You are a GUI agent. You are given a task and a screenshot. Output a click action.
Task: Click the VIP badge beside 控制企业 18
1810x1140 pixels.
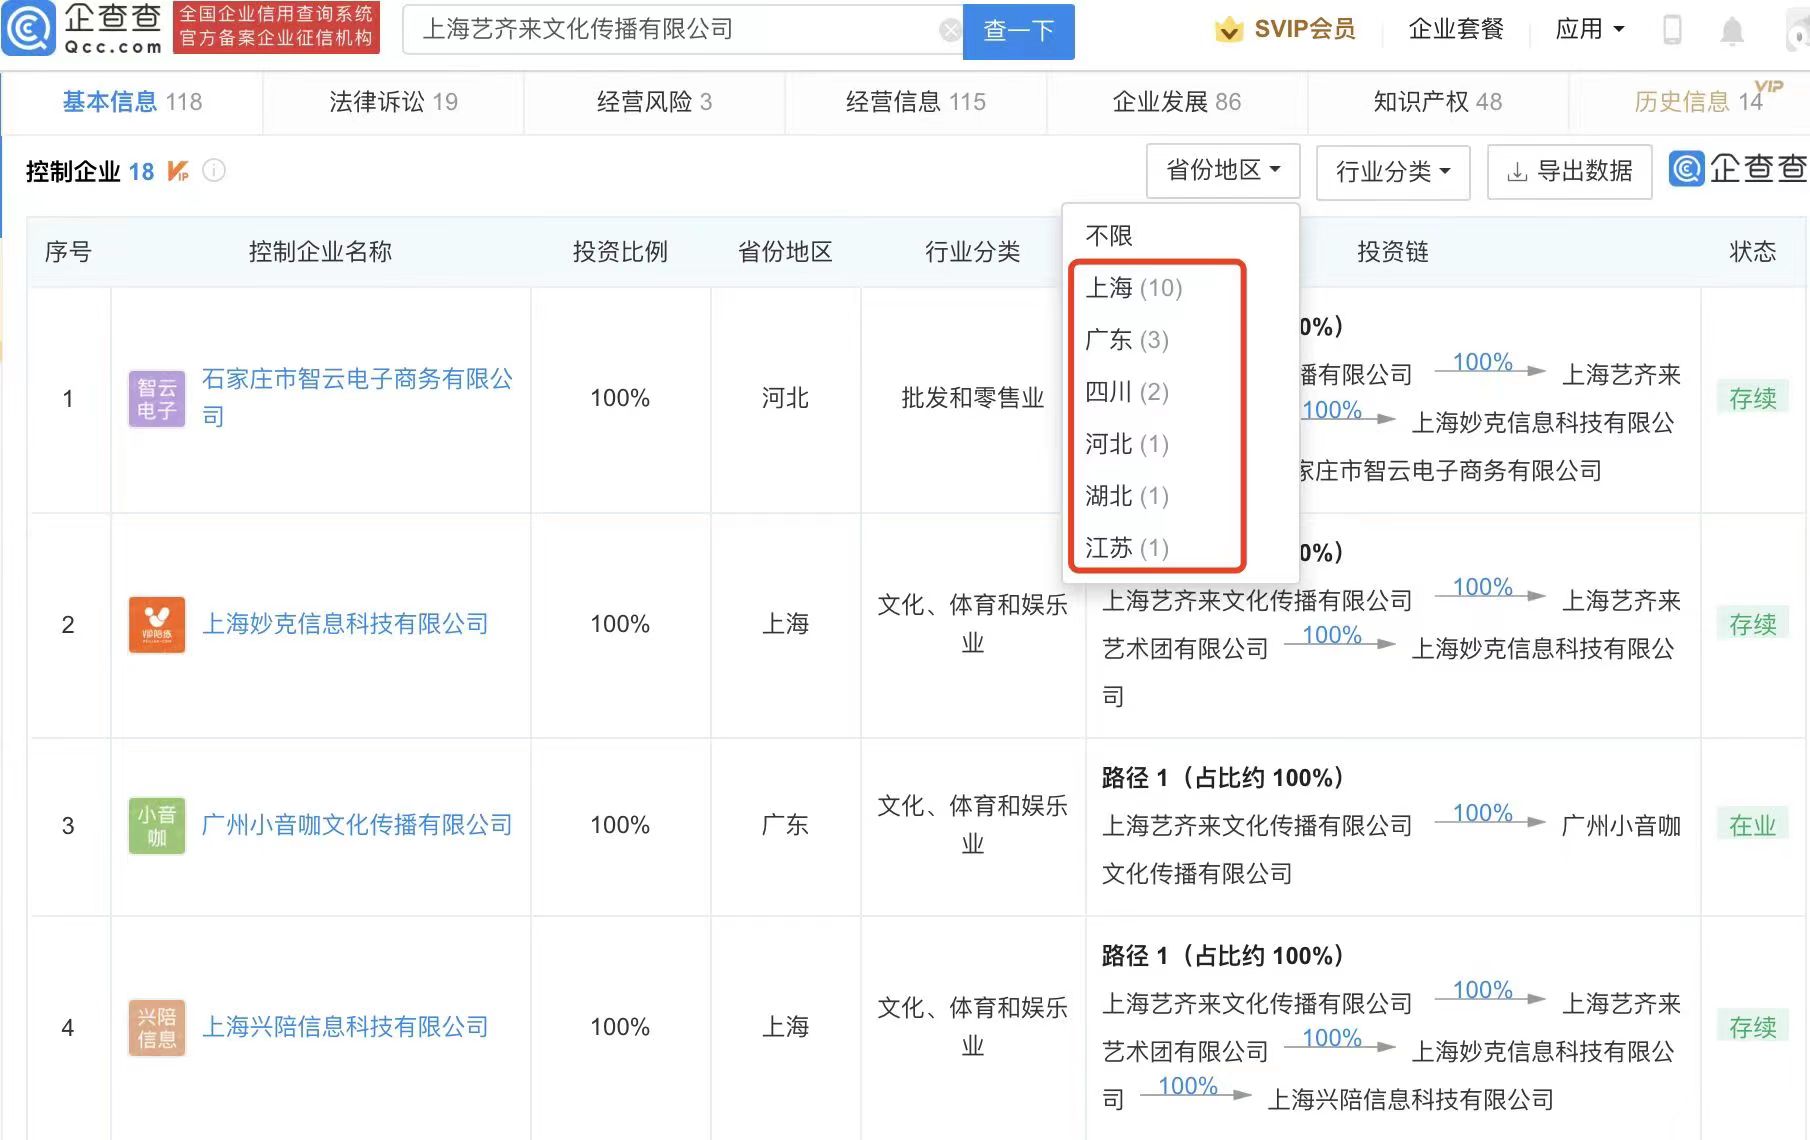click(x=178, y=171)
